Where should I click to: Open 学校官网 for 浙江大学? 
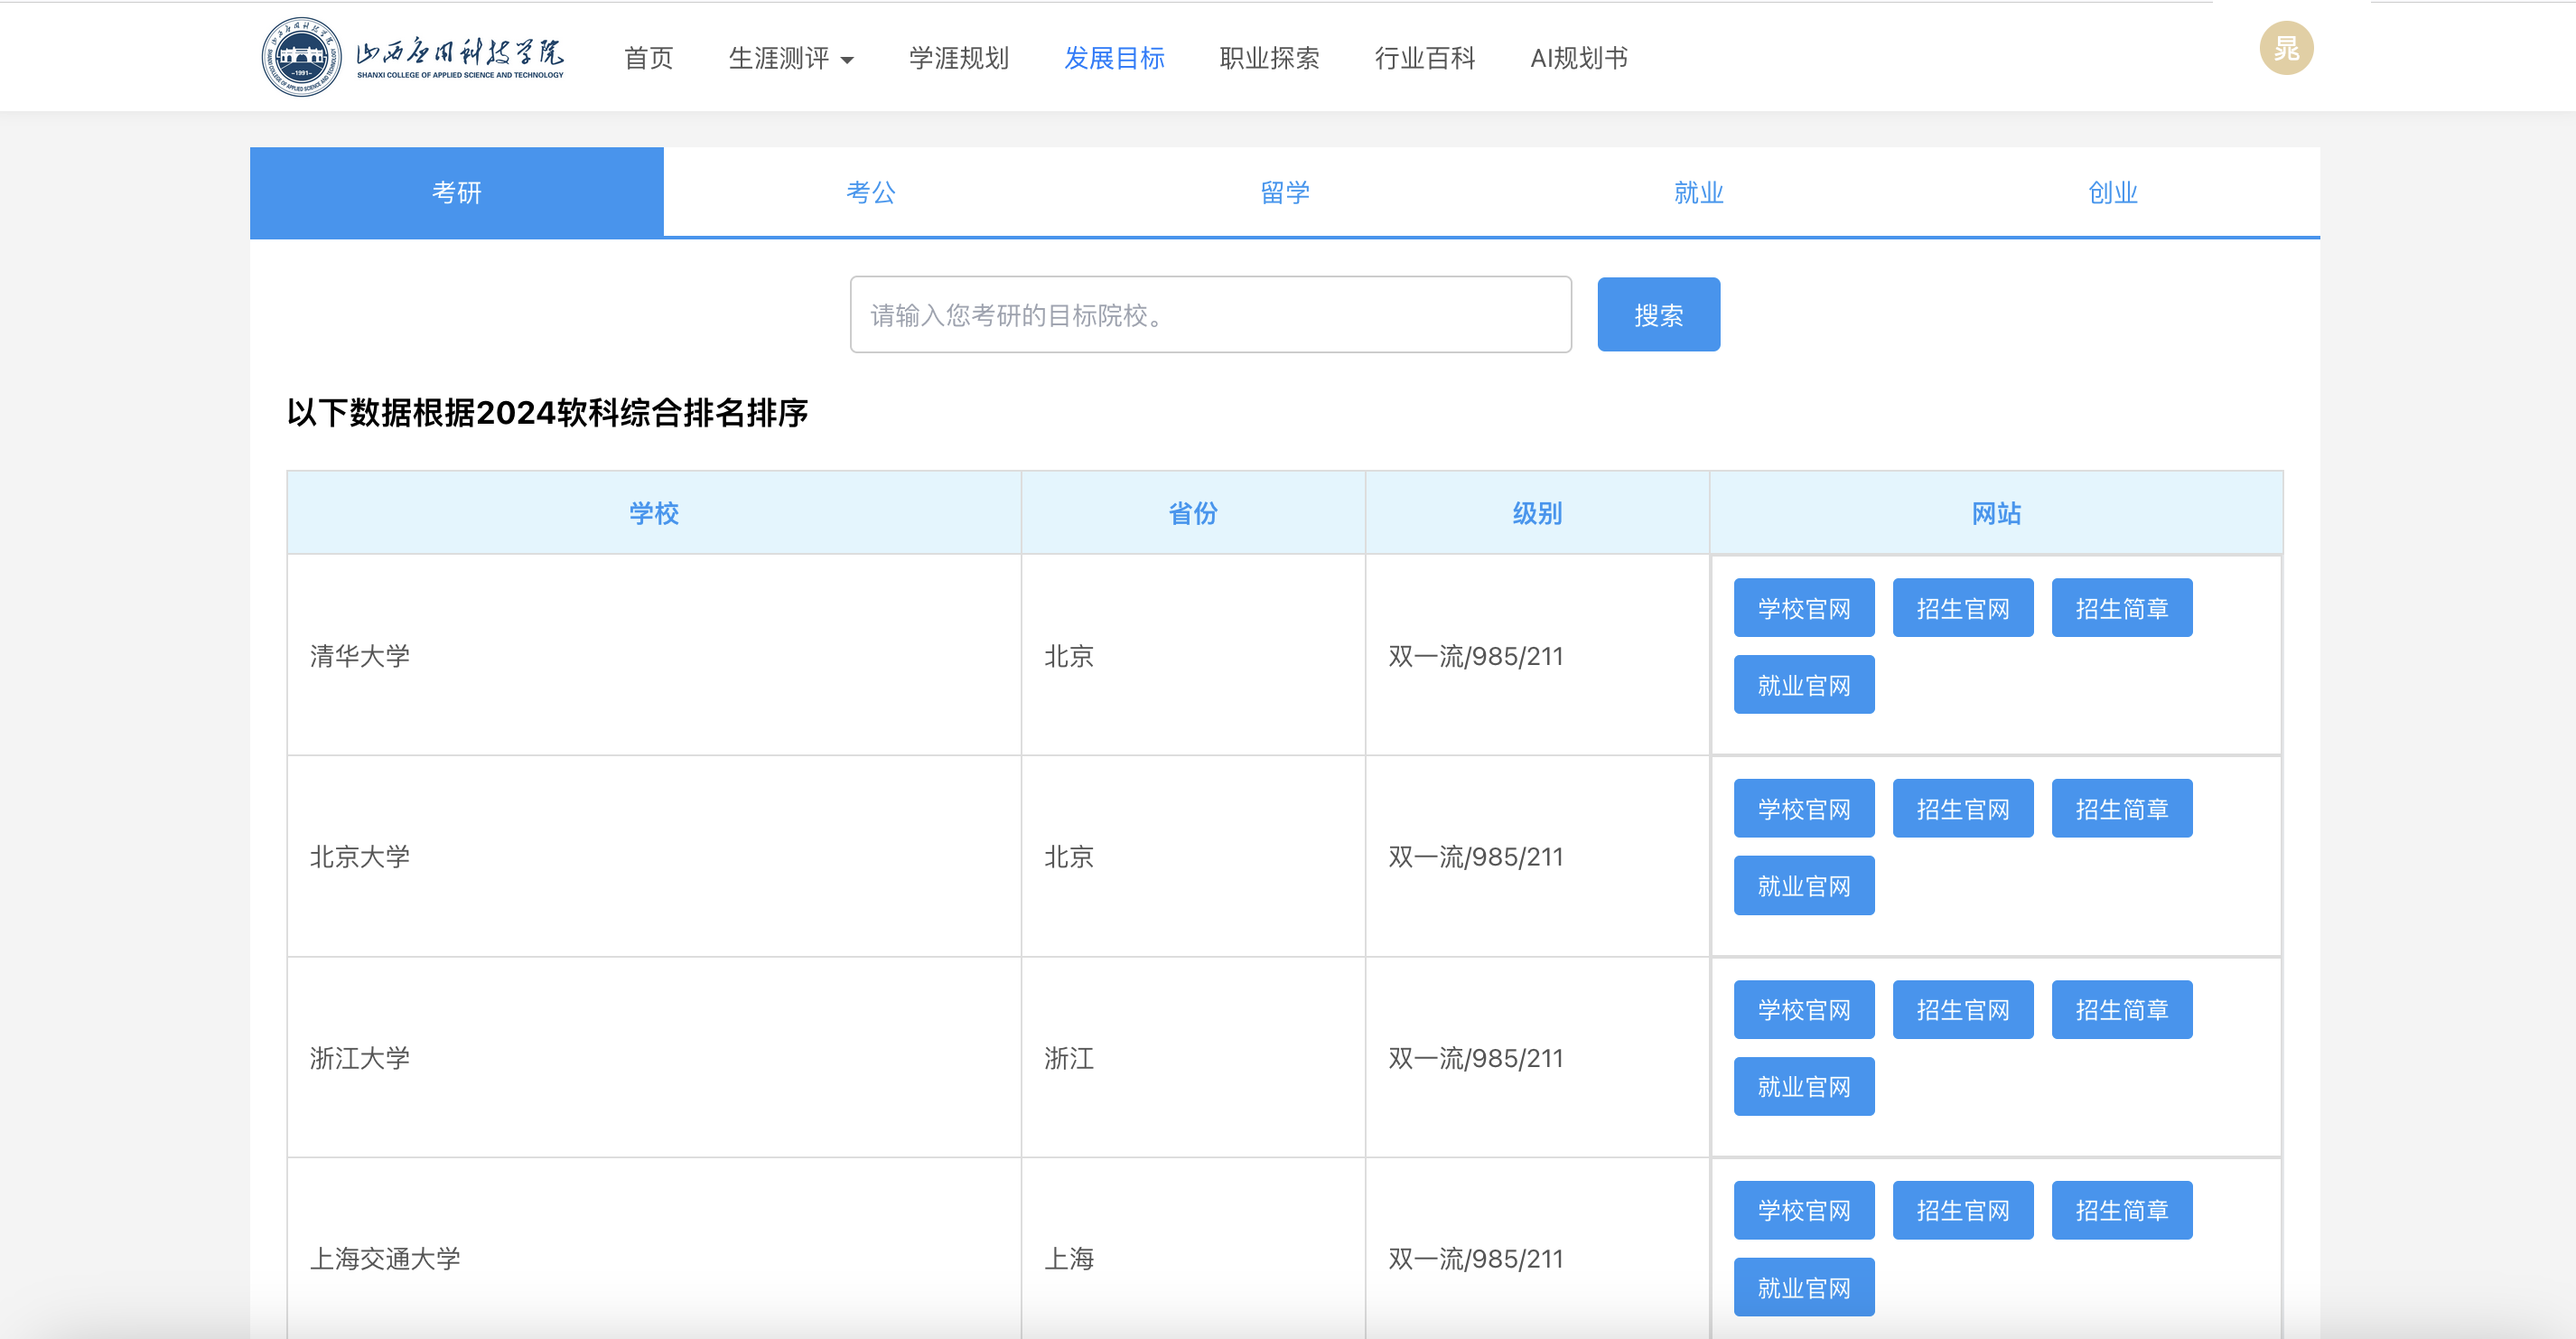coord(1804,1010)
